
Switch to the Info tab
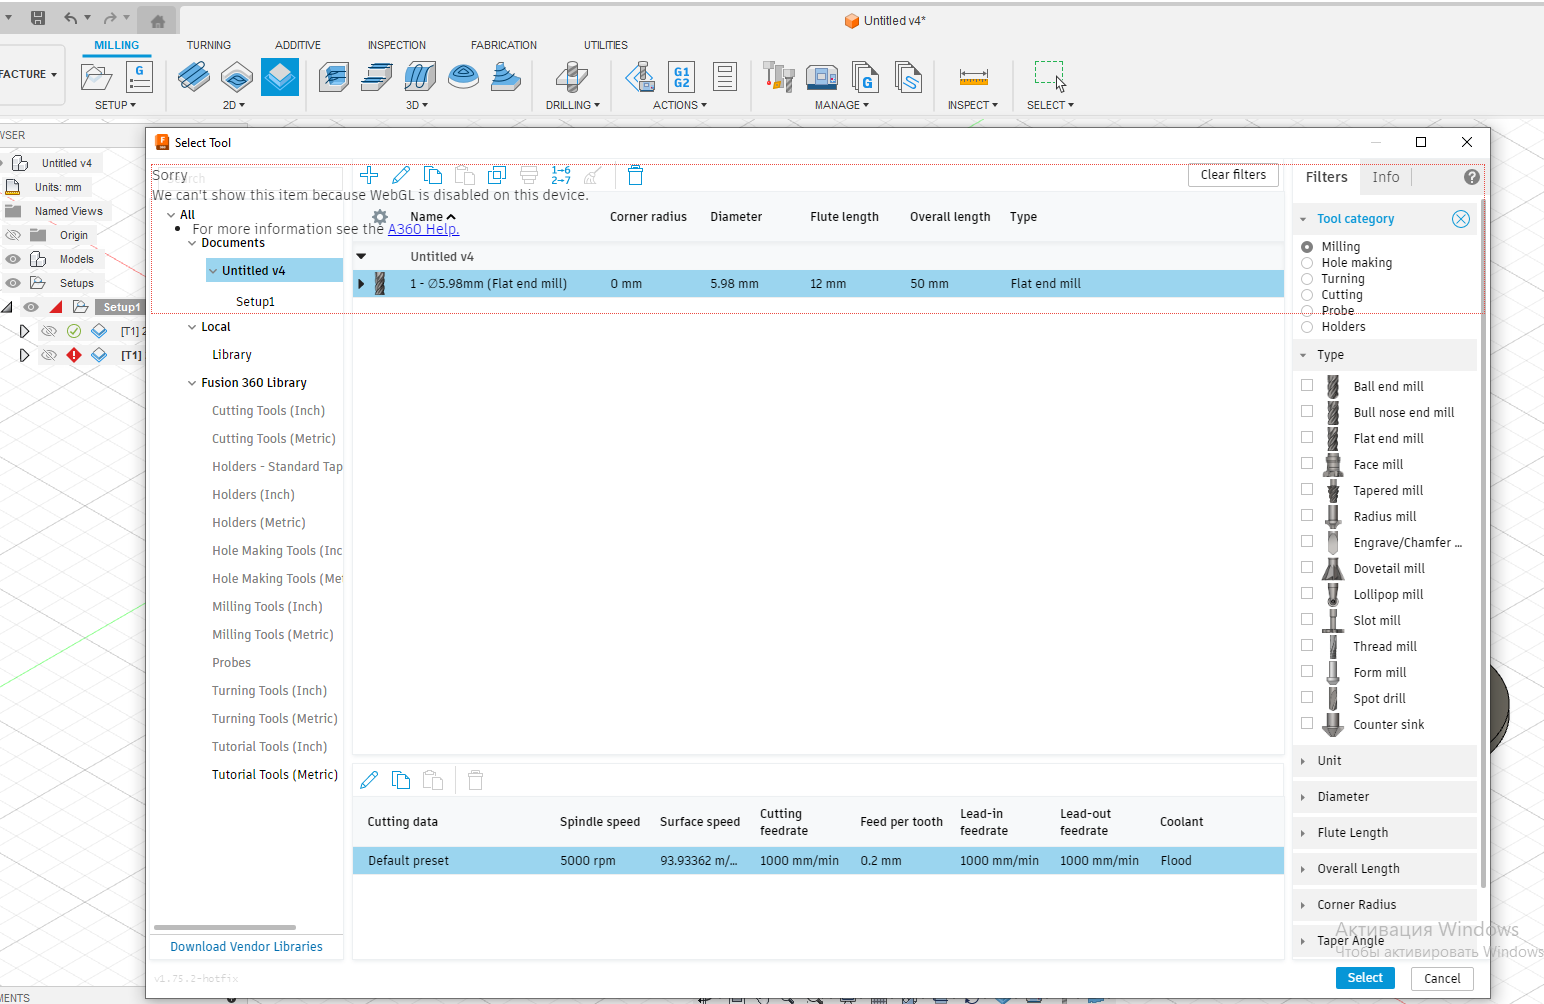(x=1385, y=177)
